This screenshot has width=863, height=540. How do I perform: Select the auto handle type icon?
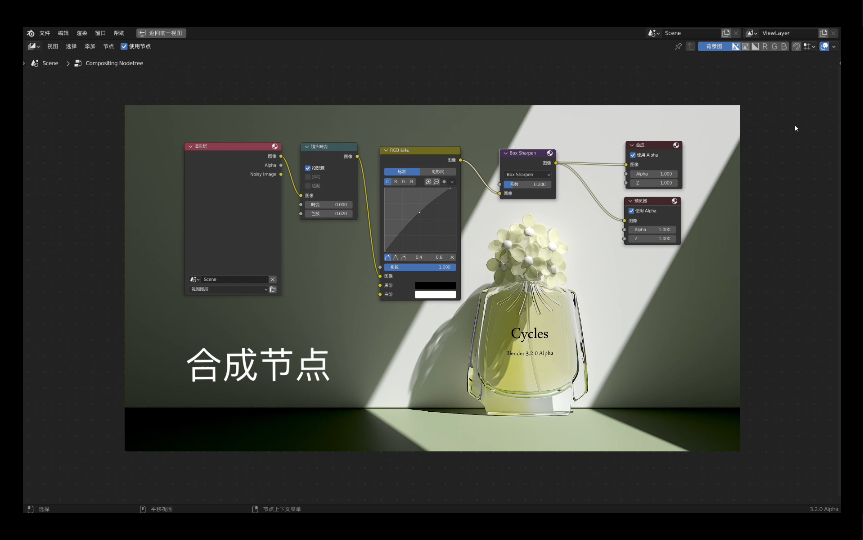tap(387, 258)
